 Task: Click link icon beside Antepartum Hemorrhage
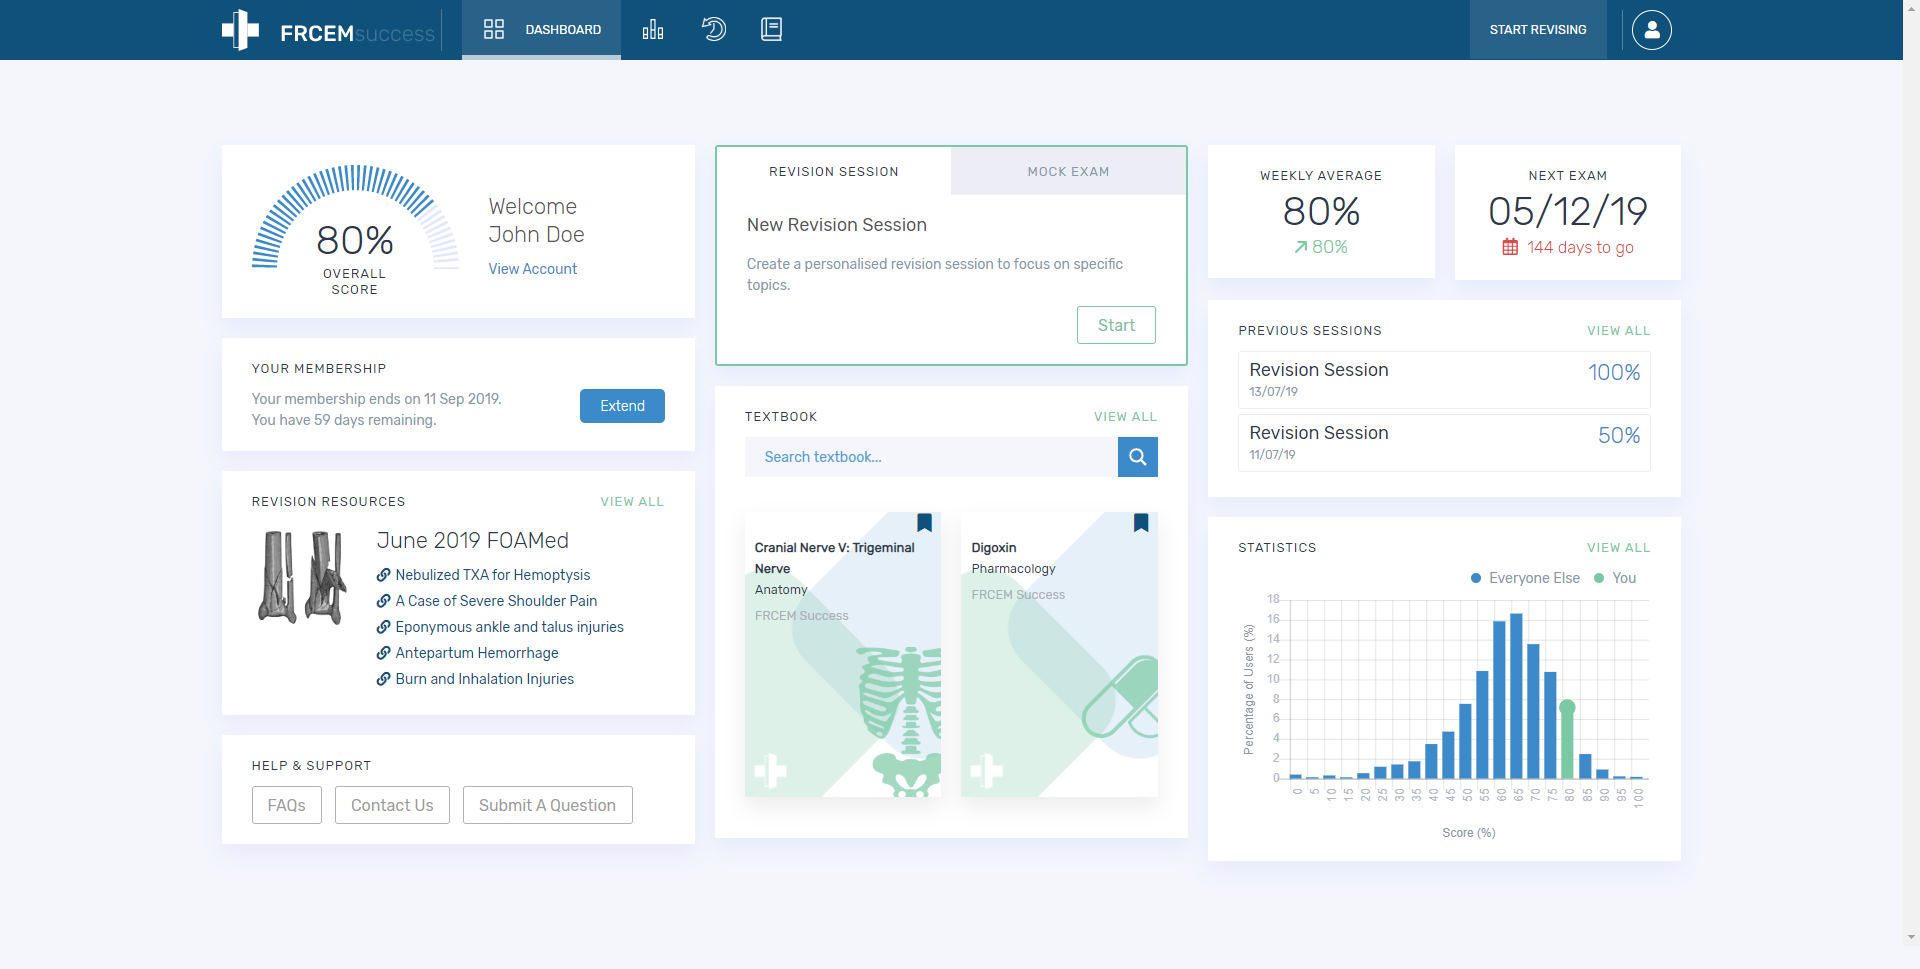tap(383, 653)
